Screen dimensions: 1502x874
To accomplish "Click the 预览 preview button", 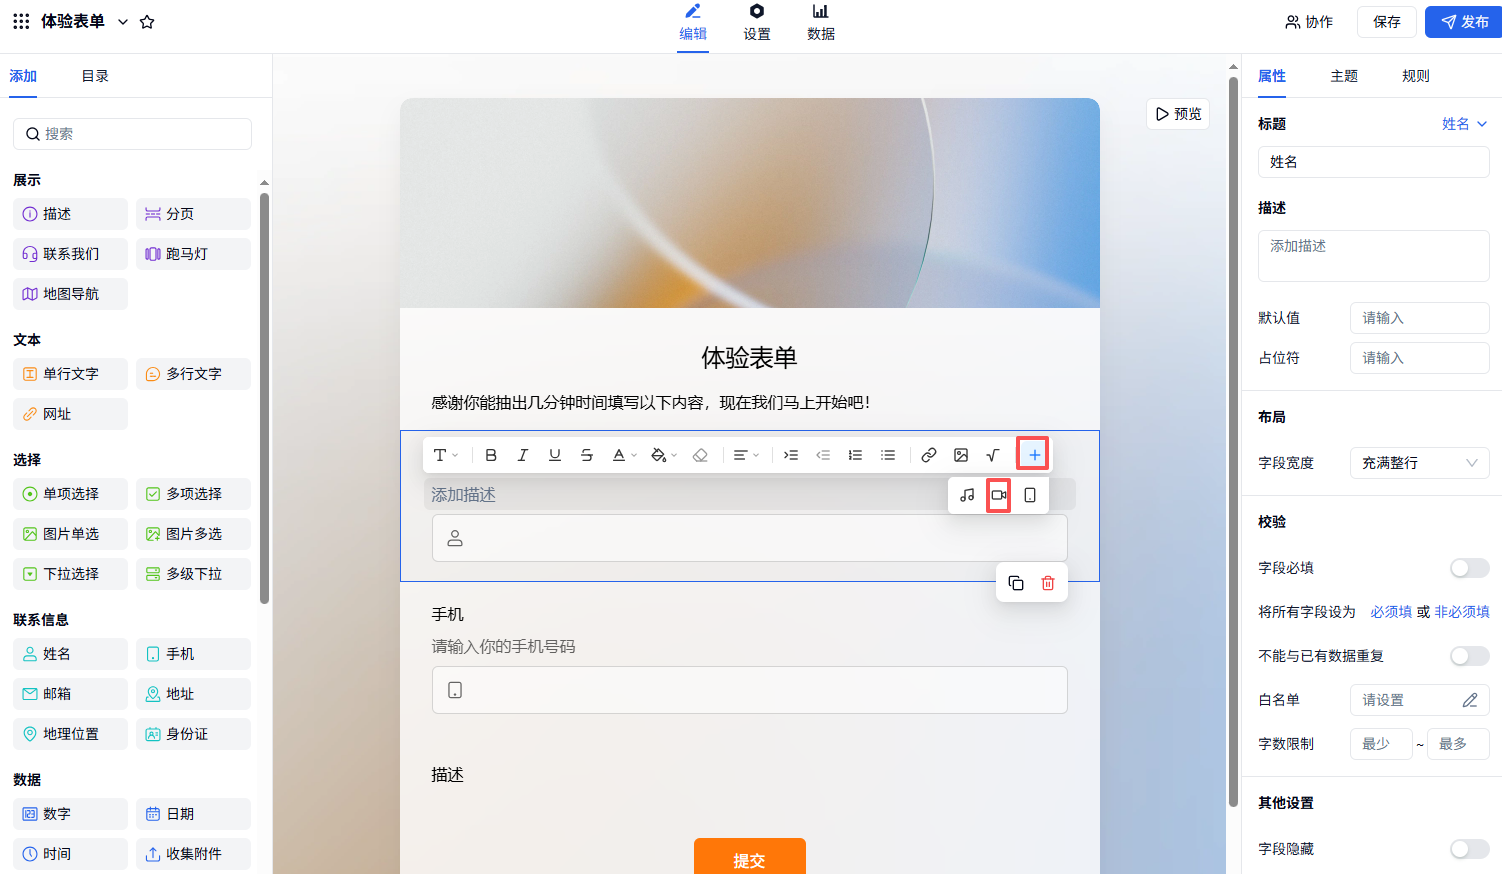I will point(1178,114).
